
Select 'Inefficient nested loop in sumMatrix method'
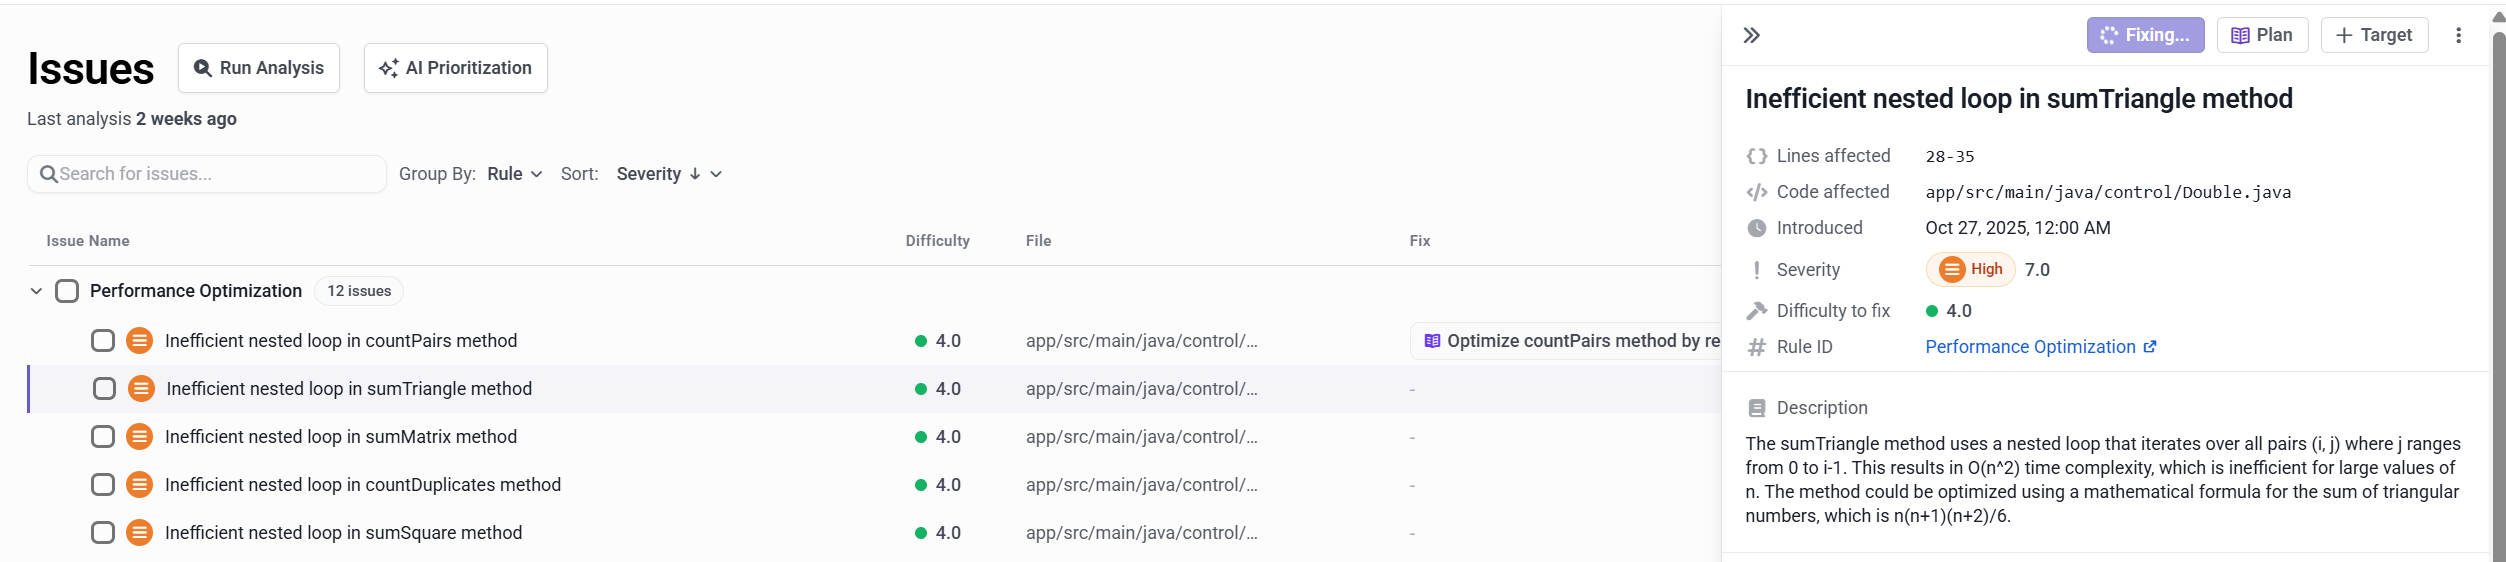pyautogui.click(x=341, y=437)
